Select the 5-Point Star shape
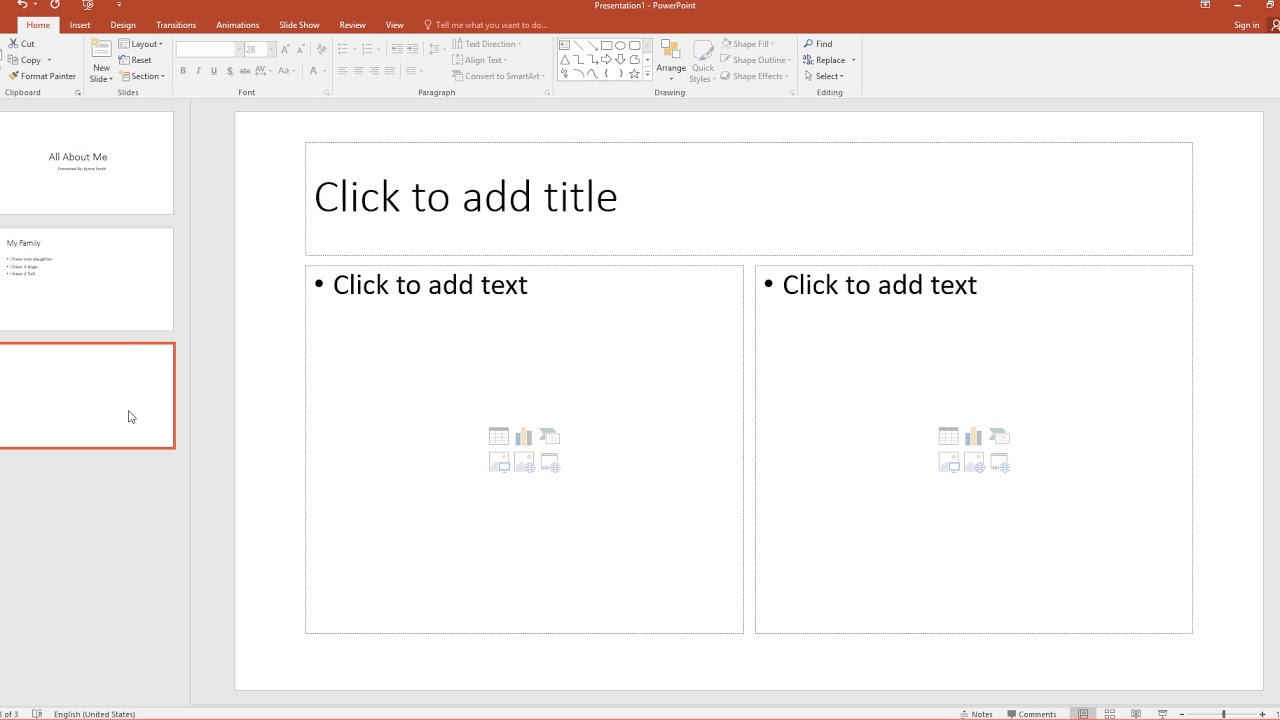The image size is (1280, 720). 634,74
